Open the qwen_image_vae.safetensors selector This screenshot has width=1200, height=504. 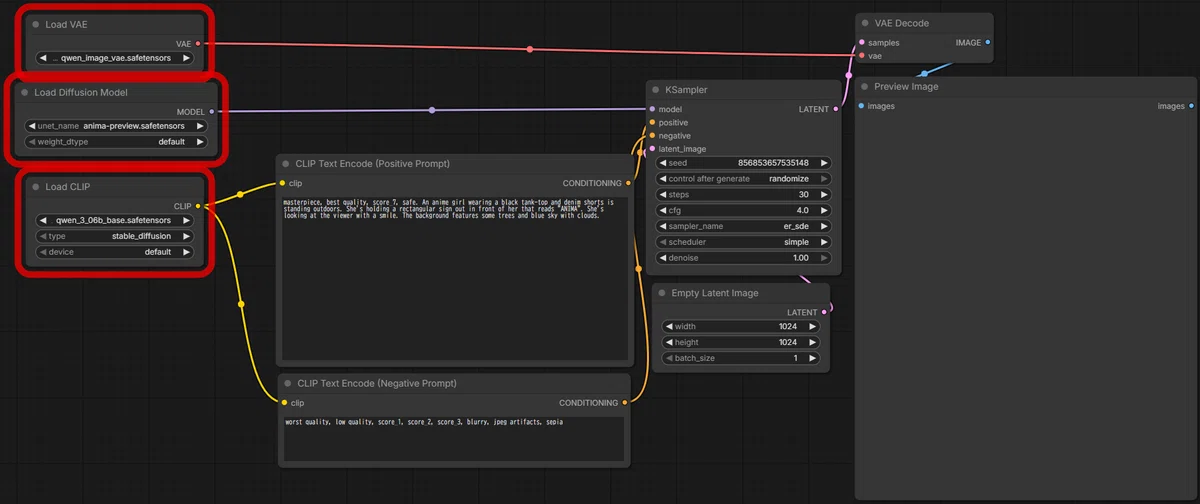pos(116,58)
